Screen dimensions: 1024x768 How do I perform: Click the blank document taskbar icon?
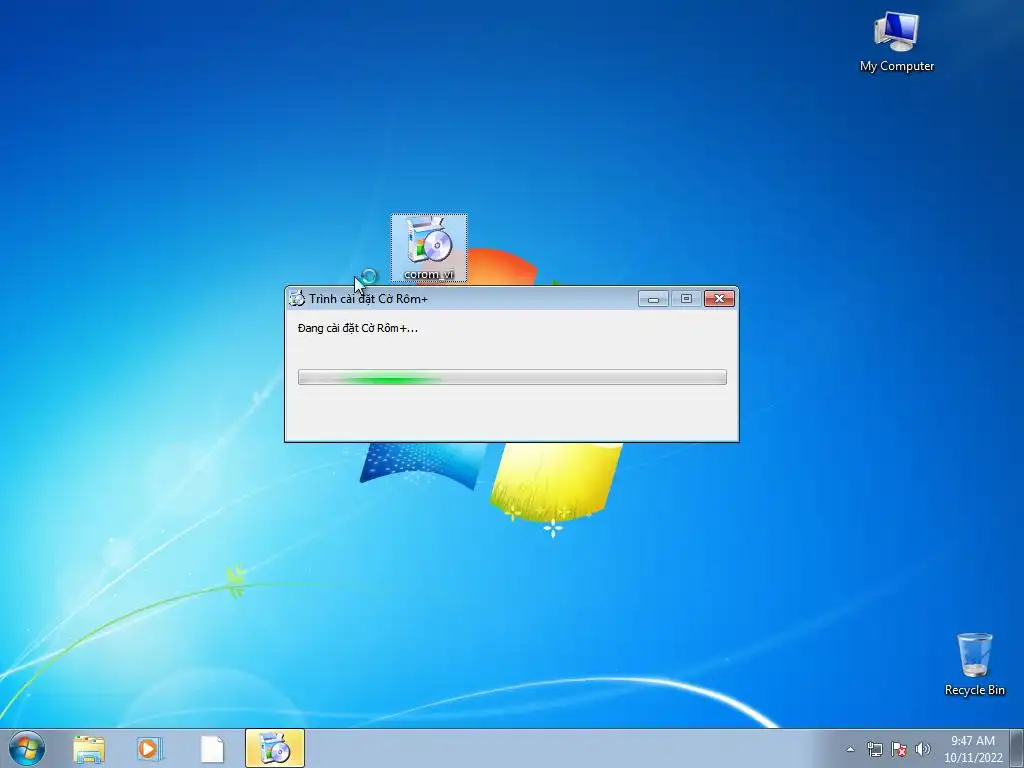(212, 749)
